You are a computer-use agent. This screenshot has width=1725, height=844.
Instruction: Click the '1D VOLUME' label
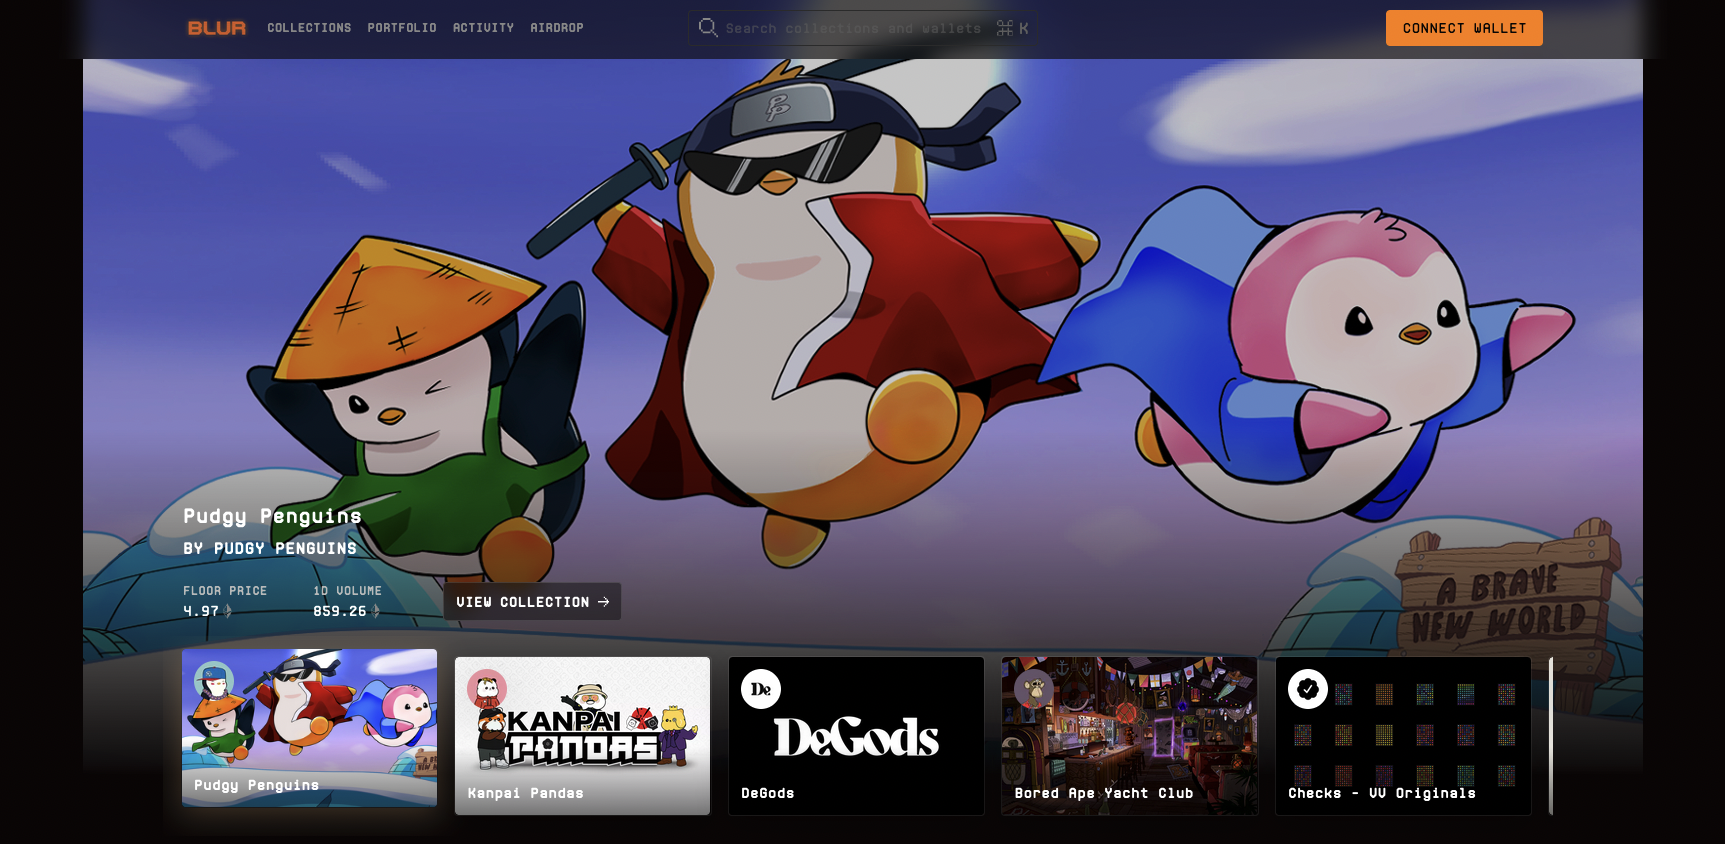(347, 591)
